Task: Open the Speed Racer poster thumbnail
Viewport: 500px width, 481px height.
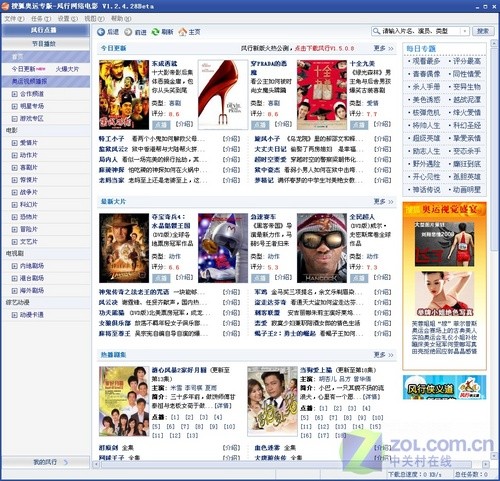Action: tap(223, 248)
